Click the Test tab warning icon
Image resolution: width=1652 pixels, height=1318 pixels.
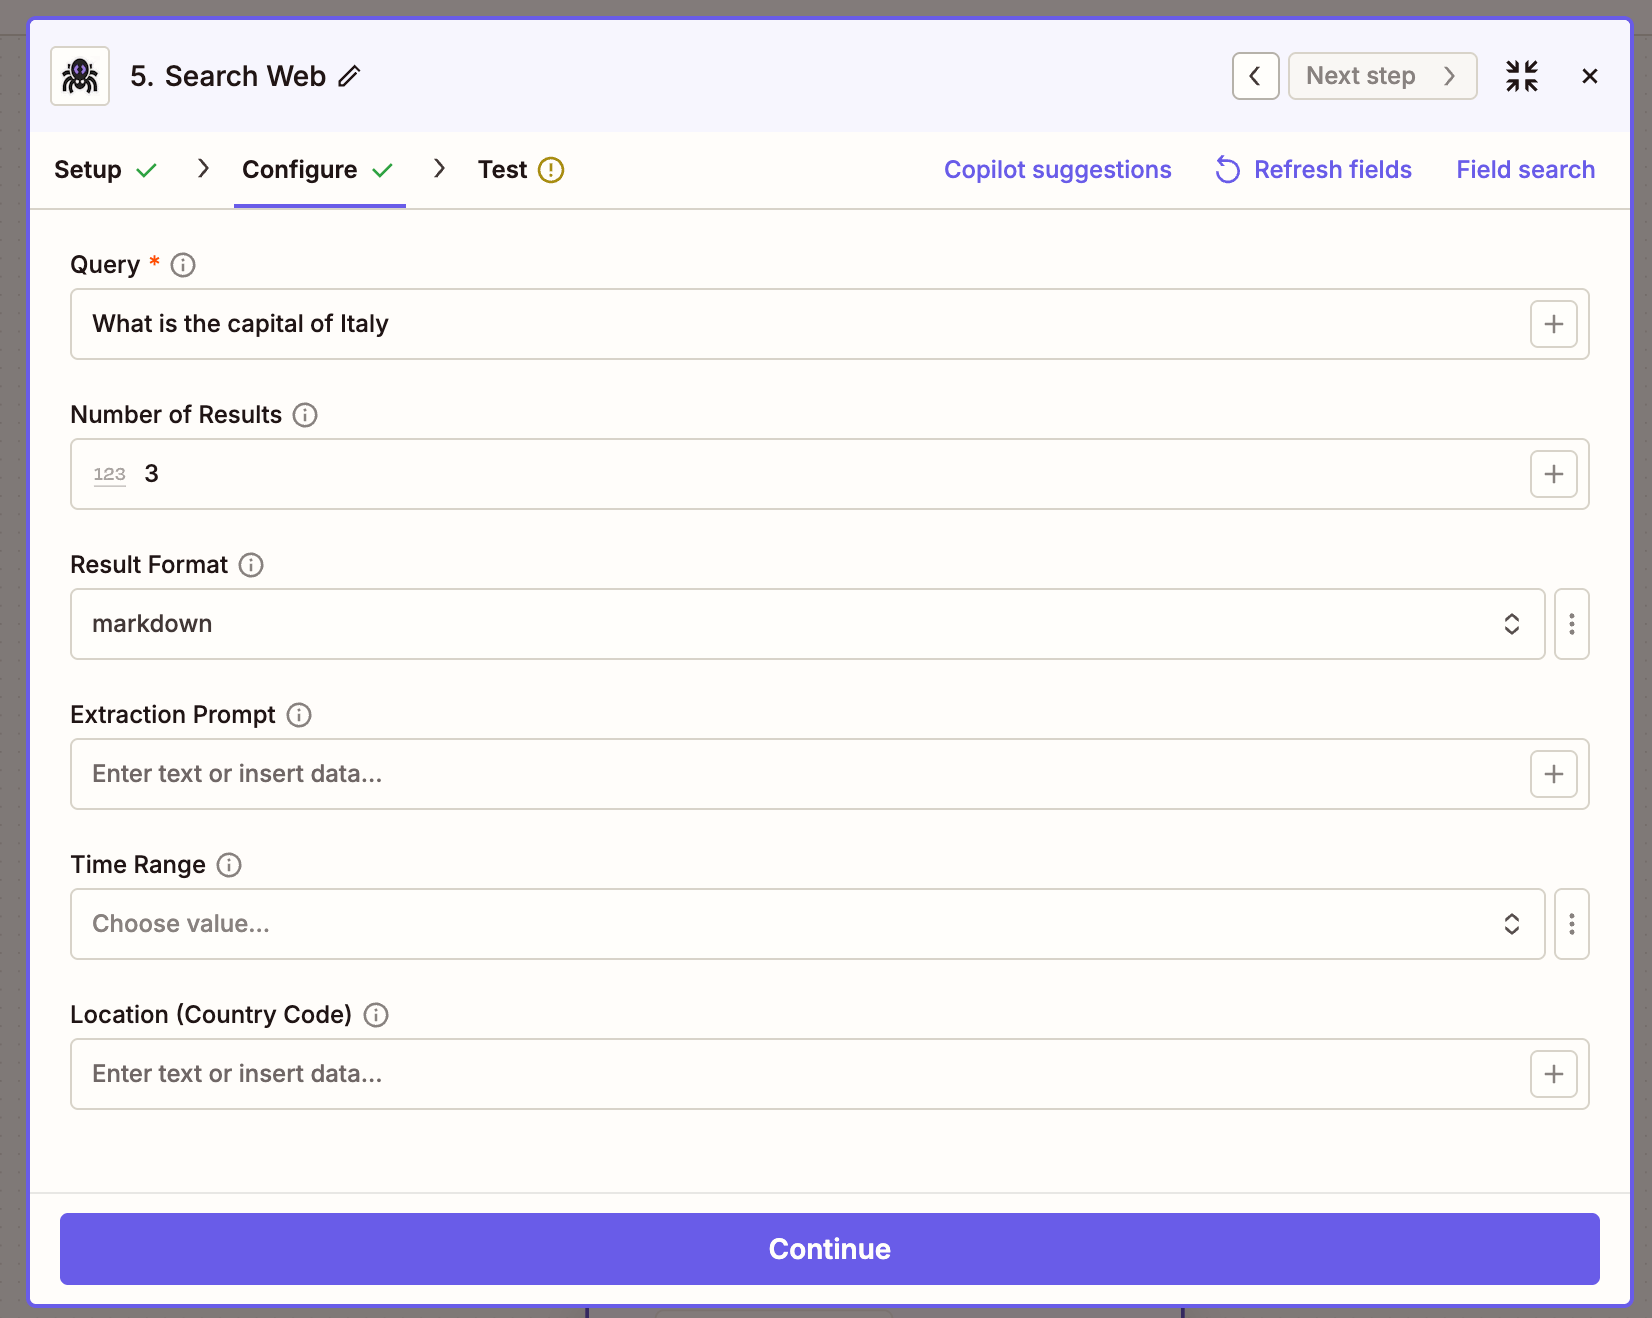[x=551, y=170]
